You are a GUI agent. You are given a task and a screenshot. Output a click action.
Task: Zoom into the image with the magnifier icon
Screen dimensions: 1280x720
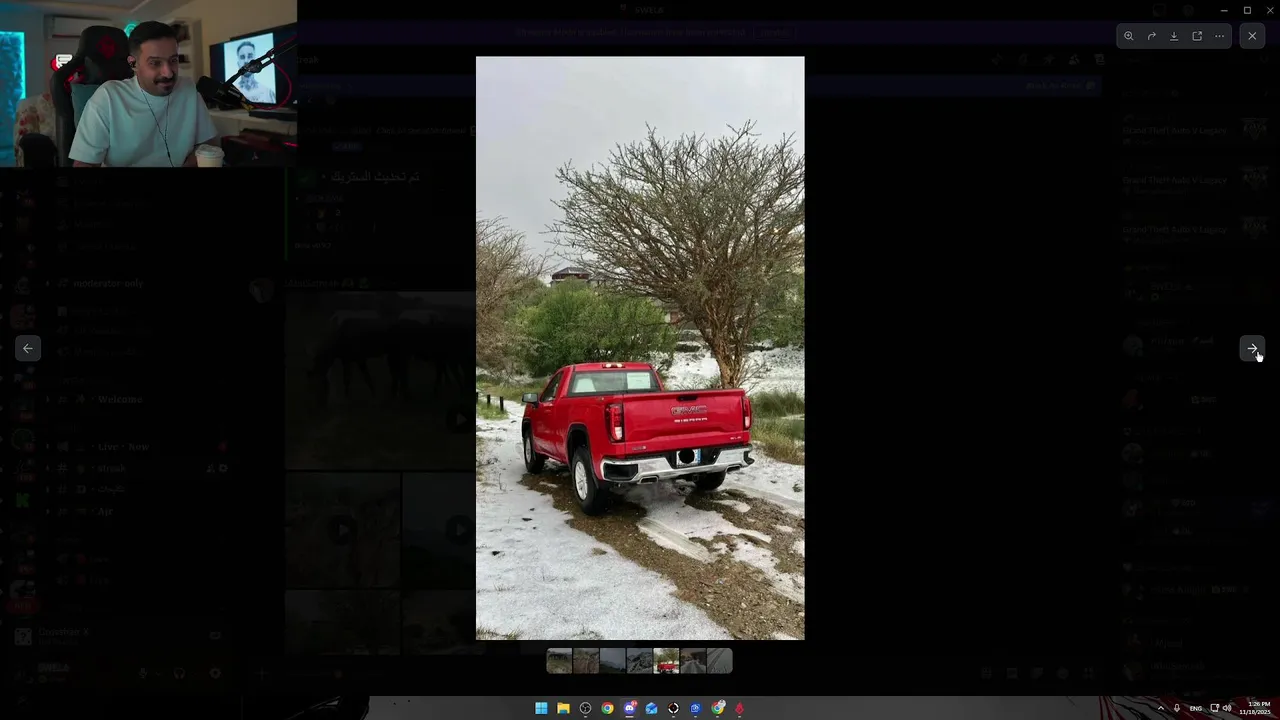coord(1129,36)
